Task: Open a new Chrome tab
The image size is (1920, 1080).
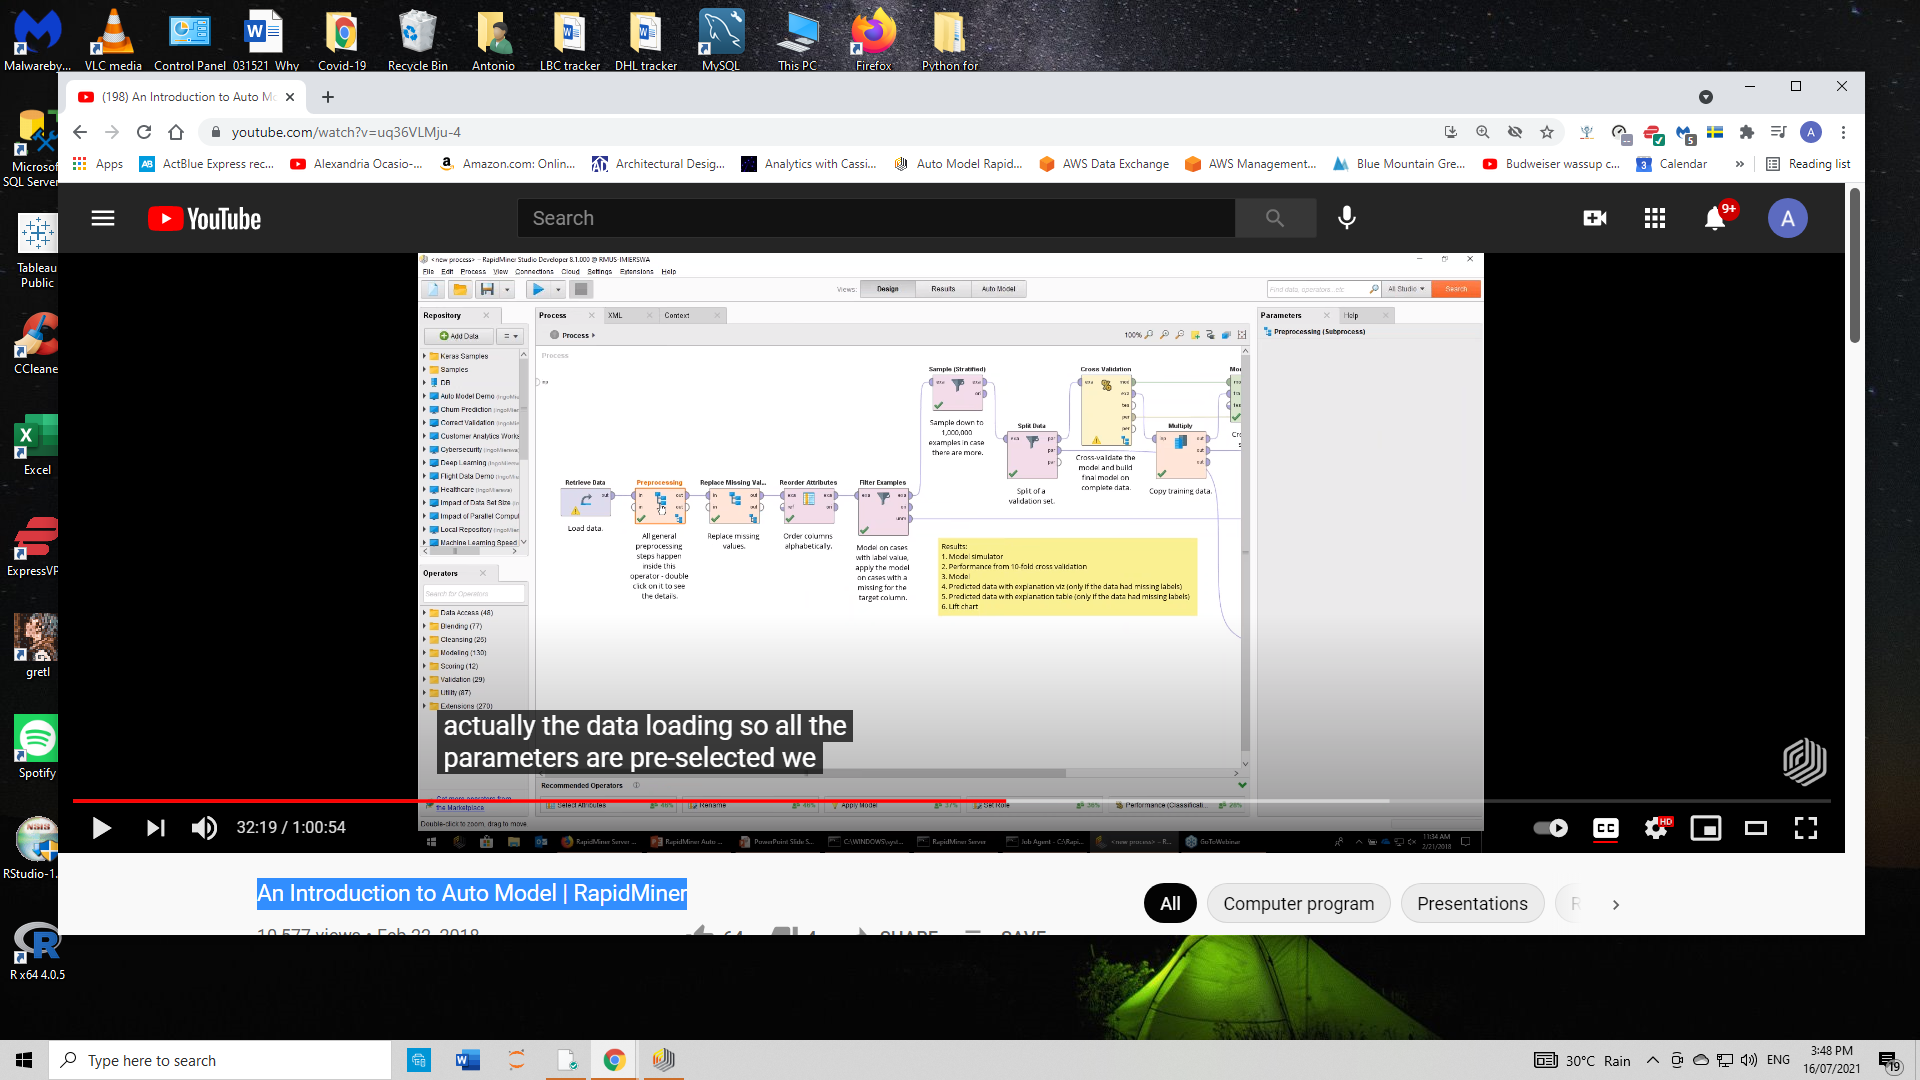Action: (328, 97)
